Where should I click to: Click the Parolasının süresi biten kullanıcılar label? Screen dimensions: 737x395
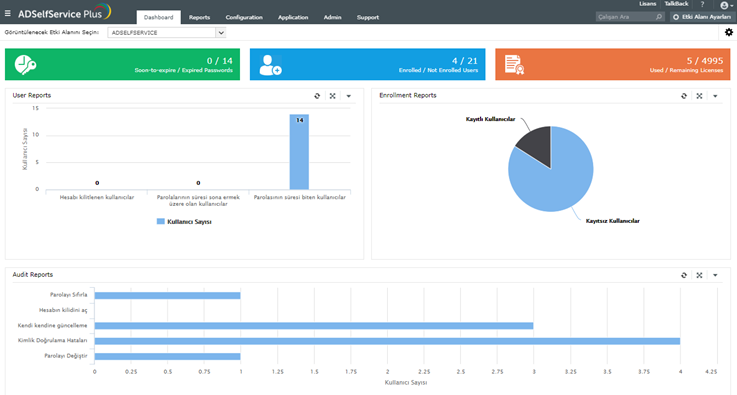click(299, 198)
